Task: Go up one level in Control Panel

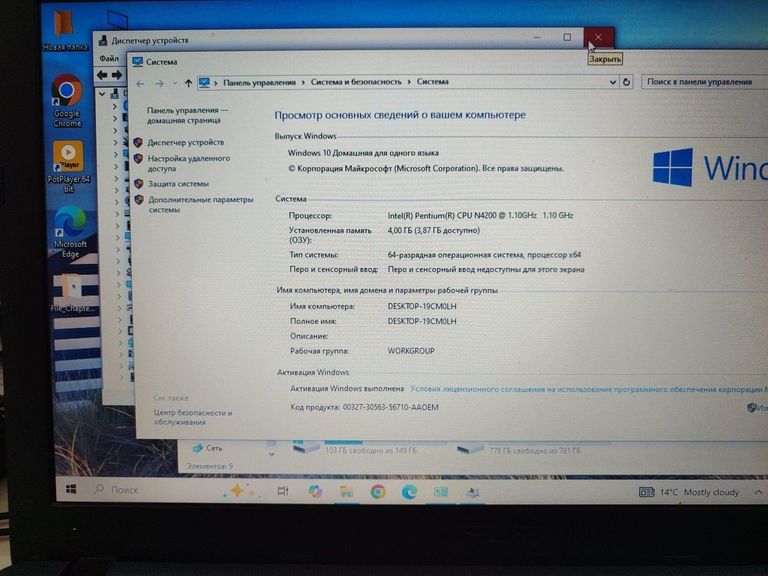Action: click(188, 83)
